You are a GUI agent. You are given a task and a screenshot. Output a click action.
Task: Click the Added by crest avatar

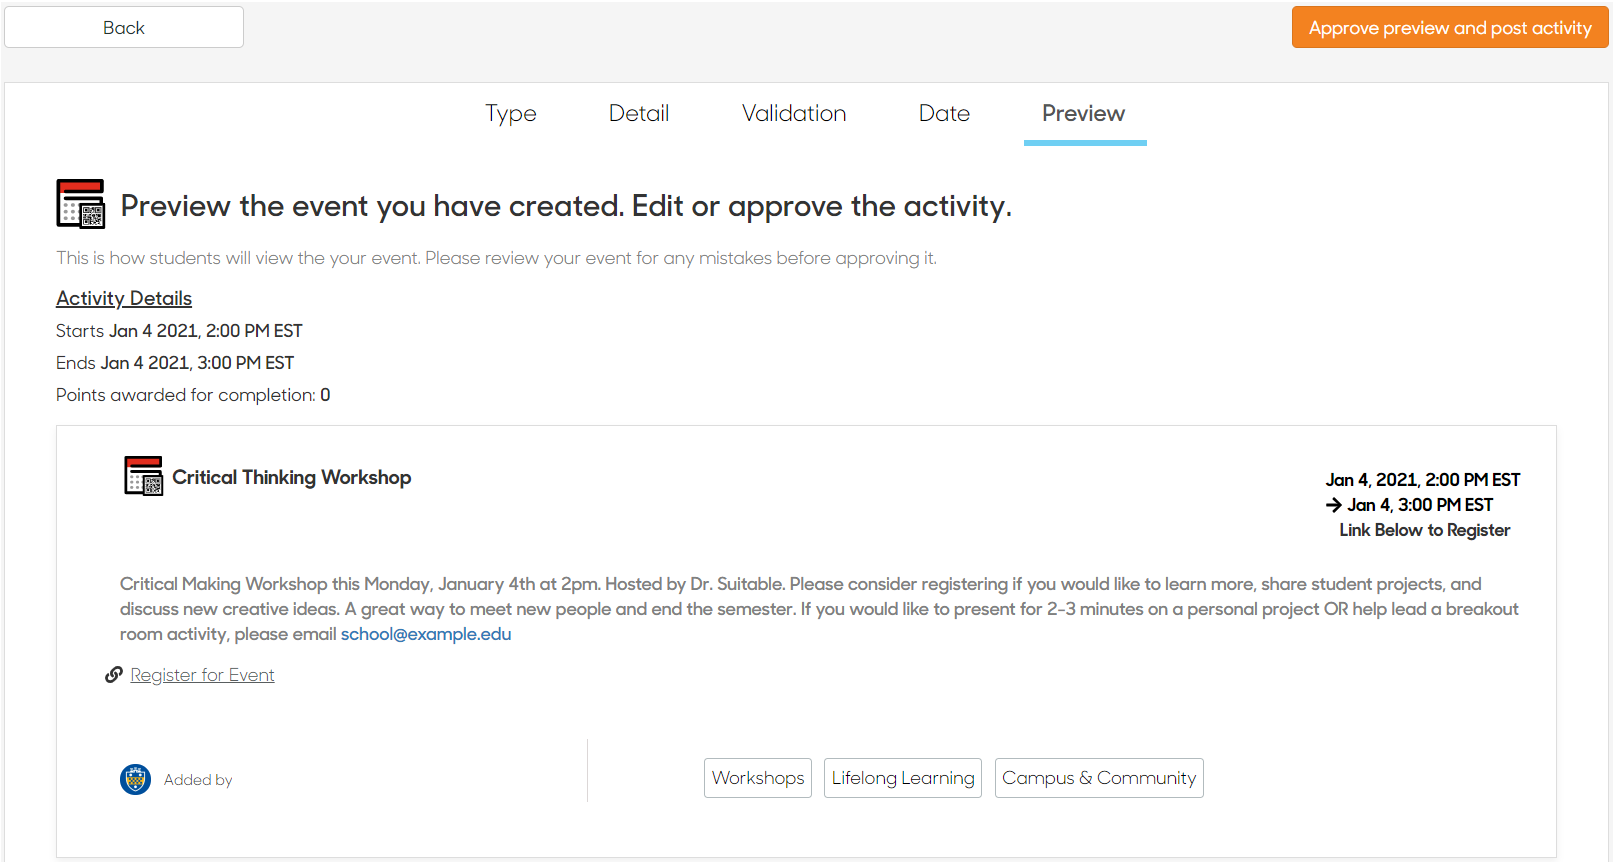tap(135, 779)
